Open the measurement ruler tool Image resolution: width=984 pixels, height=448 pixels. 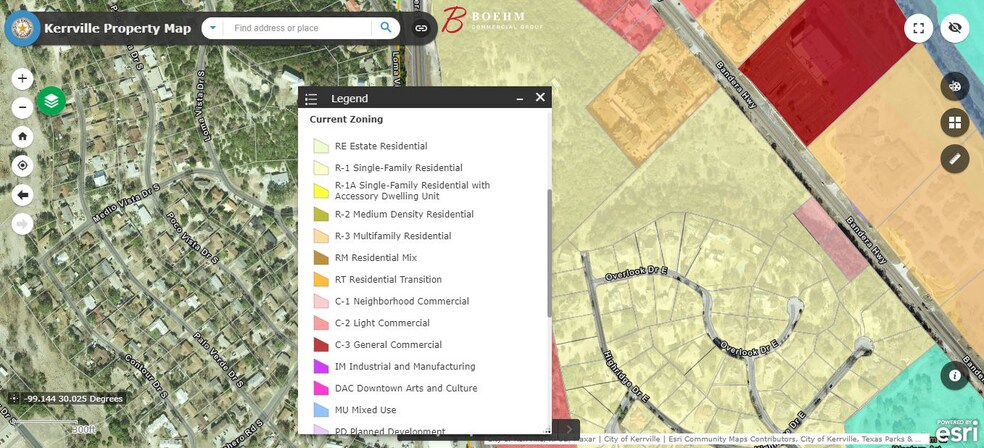pyautogui.click(x=954, y=158)
